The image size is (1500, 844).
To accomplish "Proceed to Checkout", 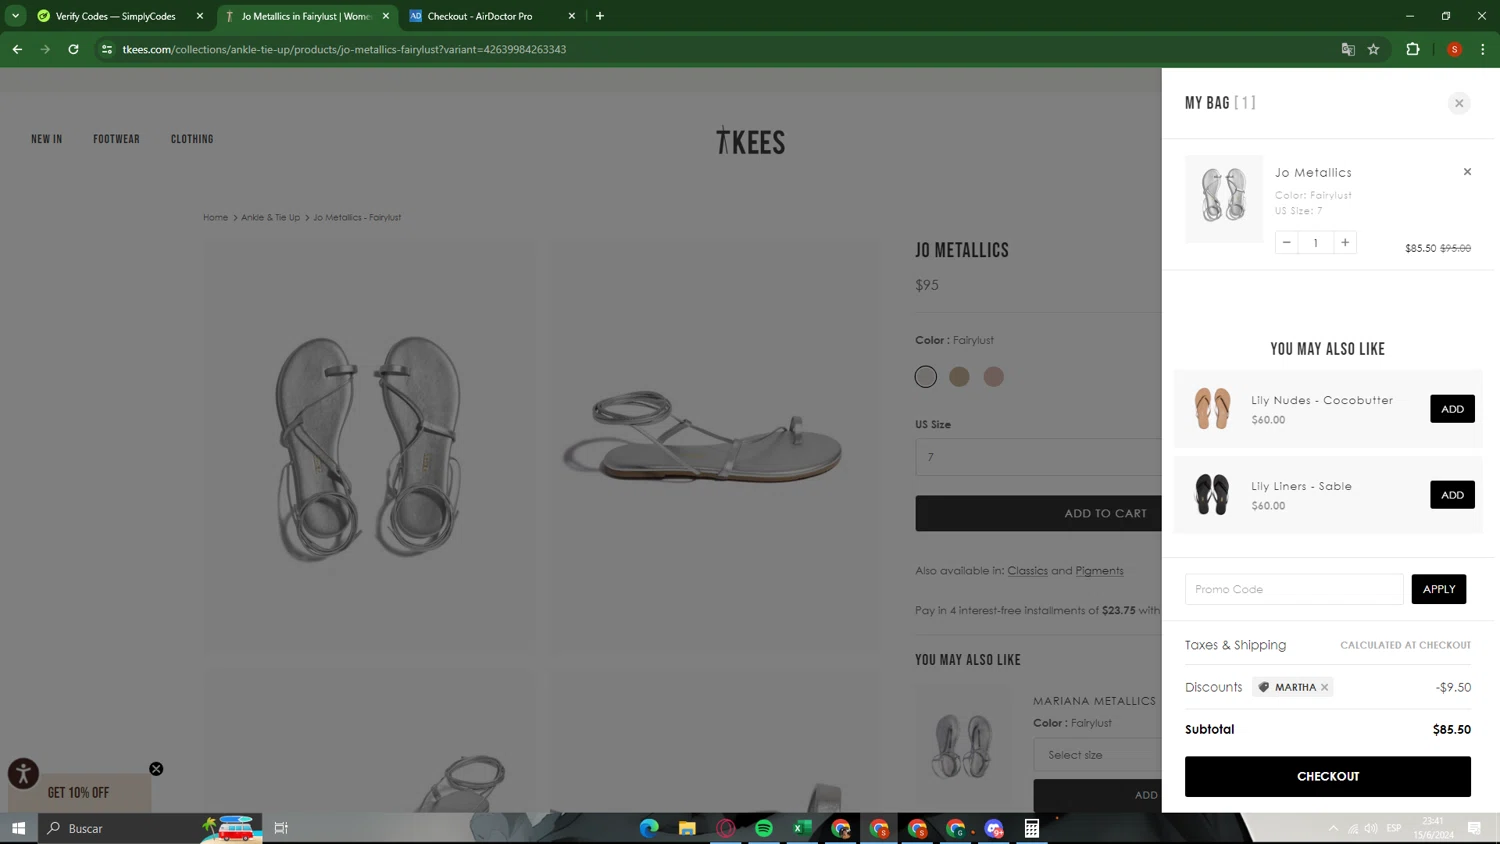I will tap(1327, 776).
